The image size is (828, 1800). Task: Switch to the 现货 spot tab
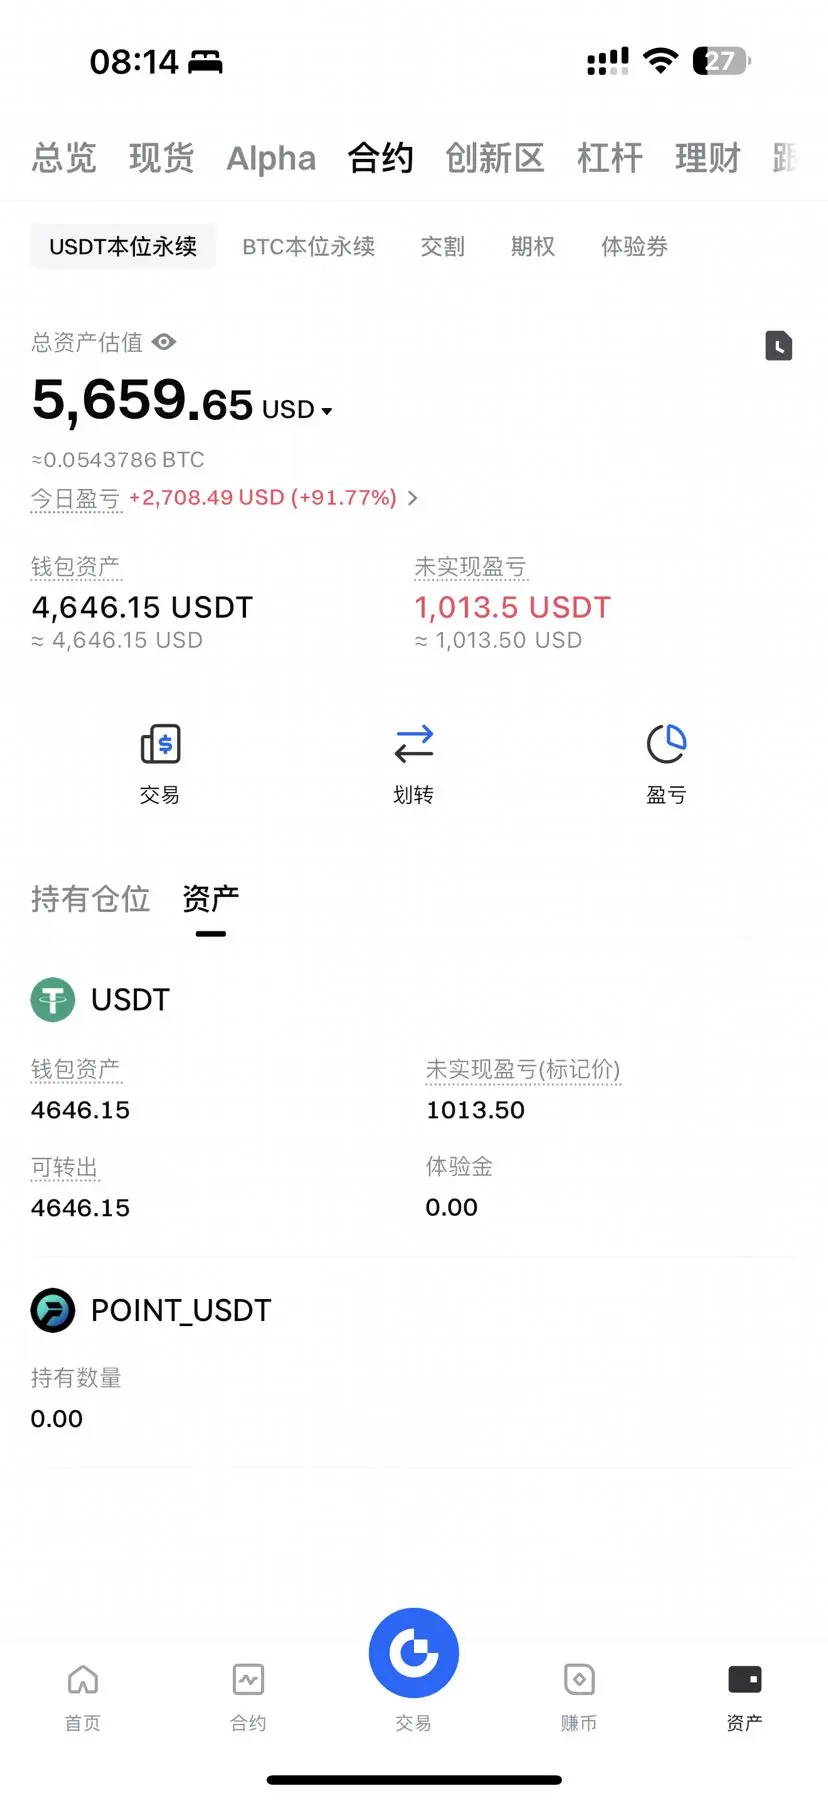(161, 158)
